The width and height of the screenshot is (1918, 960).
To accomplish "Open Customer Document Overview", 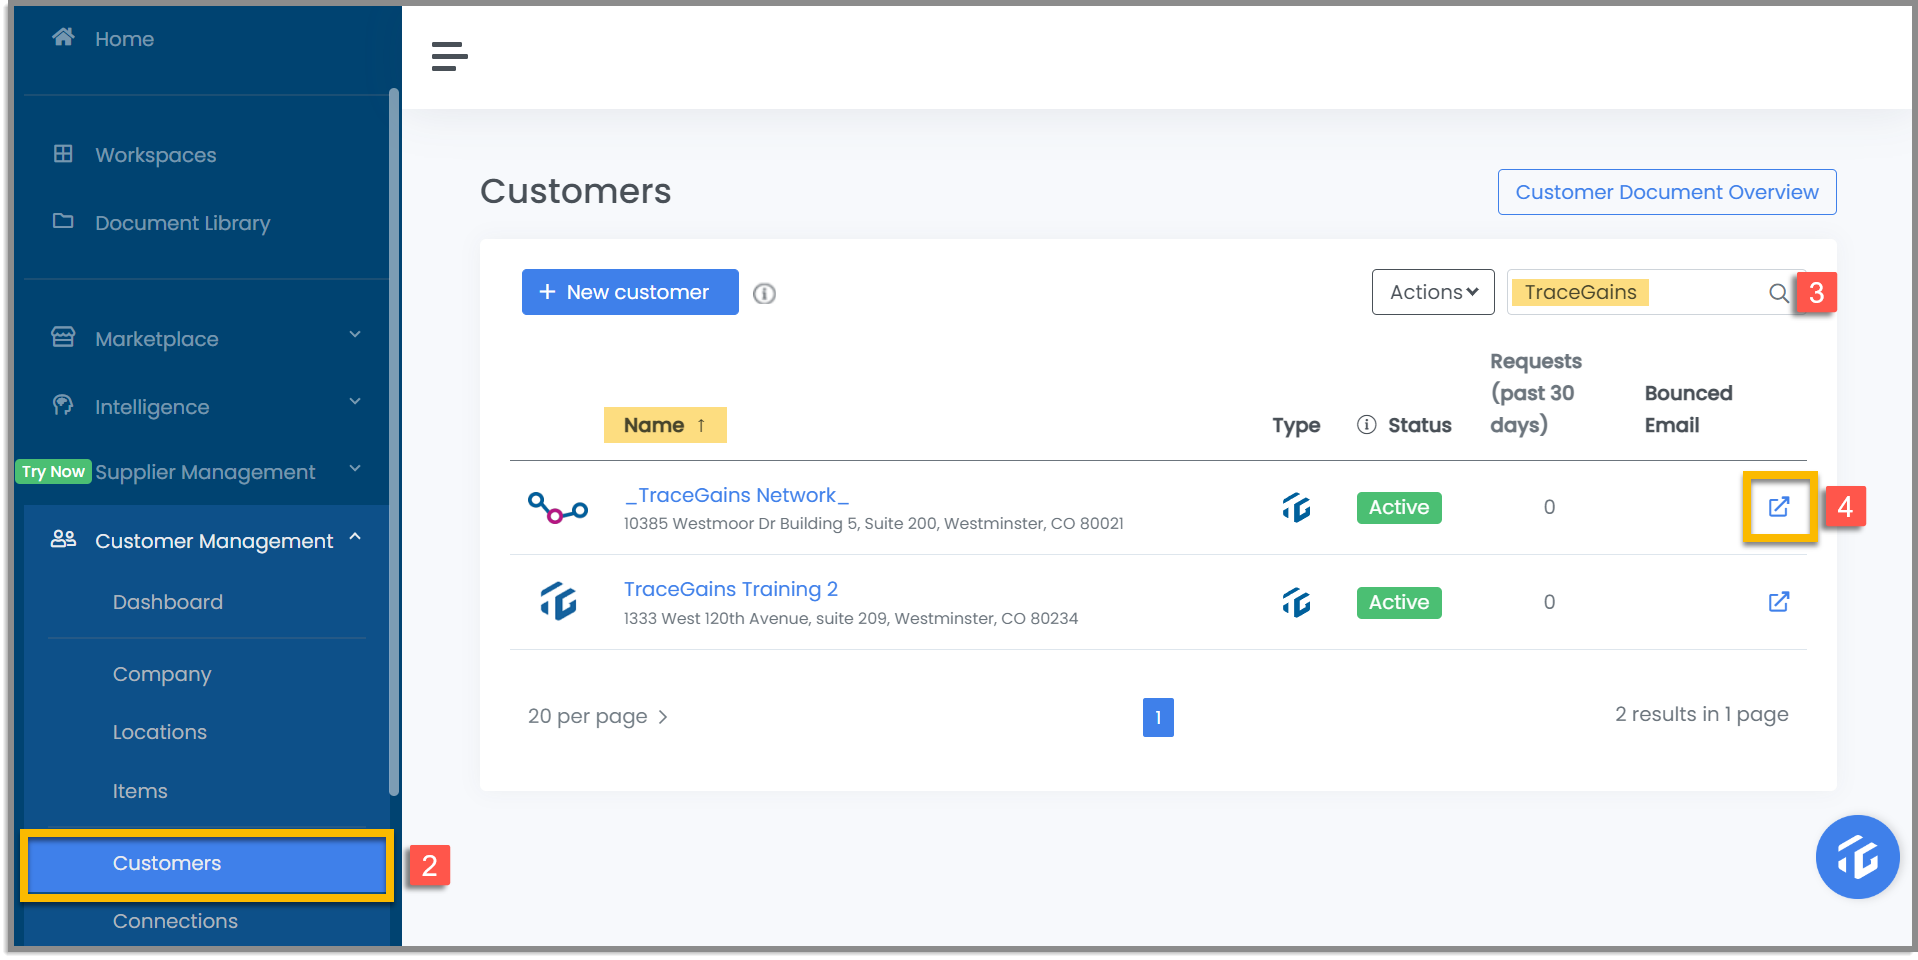I will 1667,192.
